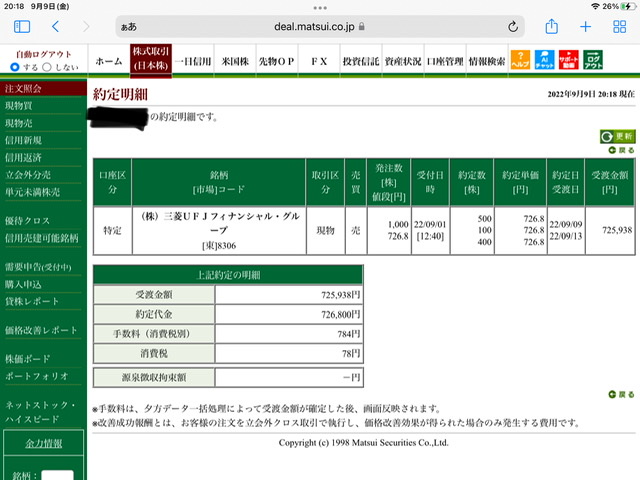
Task: Select ネットストック・ハイスピード in the sidebar
Action: click(x=40, y=412)
